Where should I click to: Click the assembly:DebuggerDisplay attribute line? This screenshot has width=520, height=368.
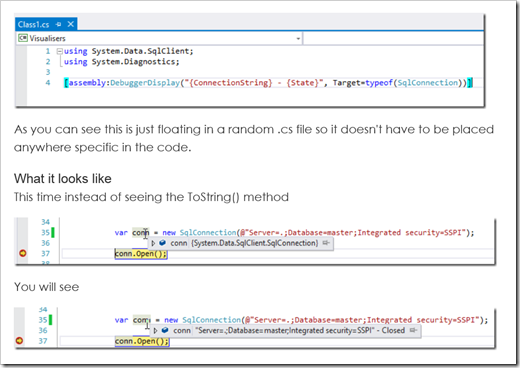(268, 83)
